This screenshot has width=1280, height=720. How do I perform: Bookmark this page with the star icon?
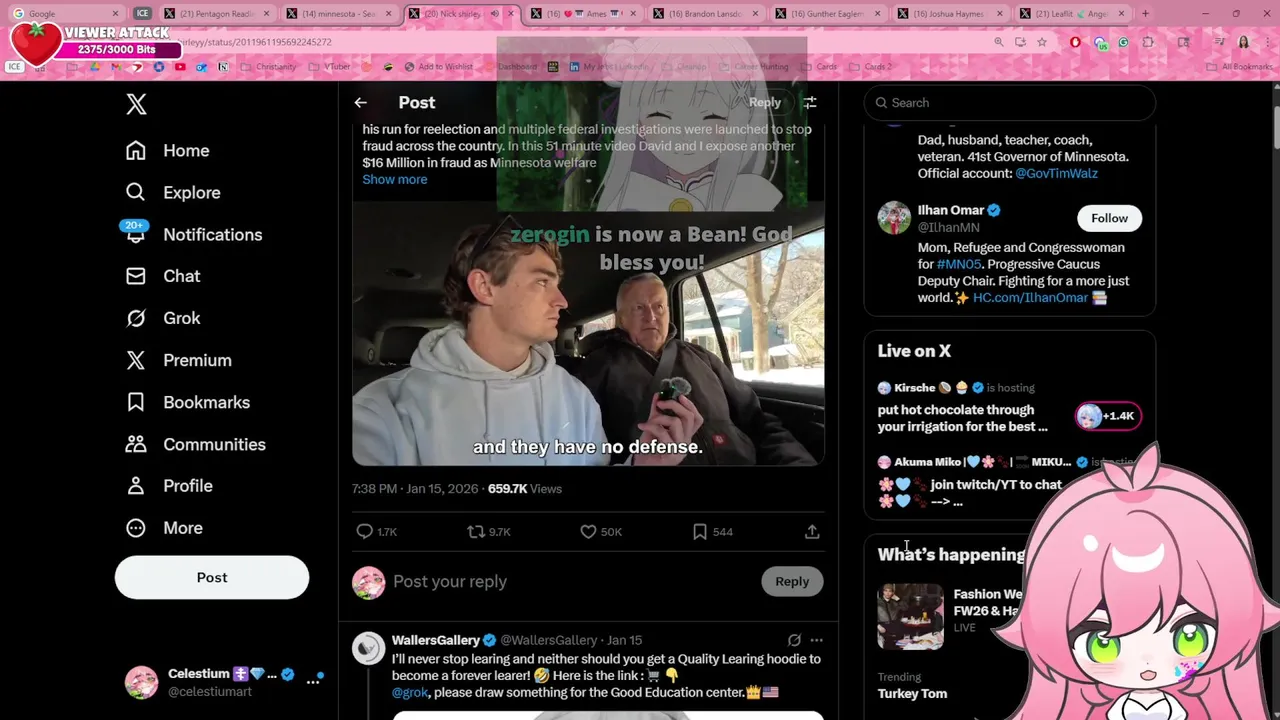click(x=1041, y=42)
